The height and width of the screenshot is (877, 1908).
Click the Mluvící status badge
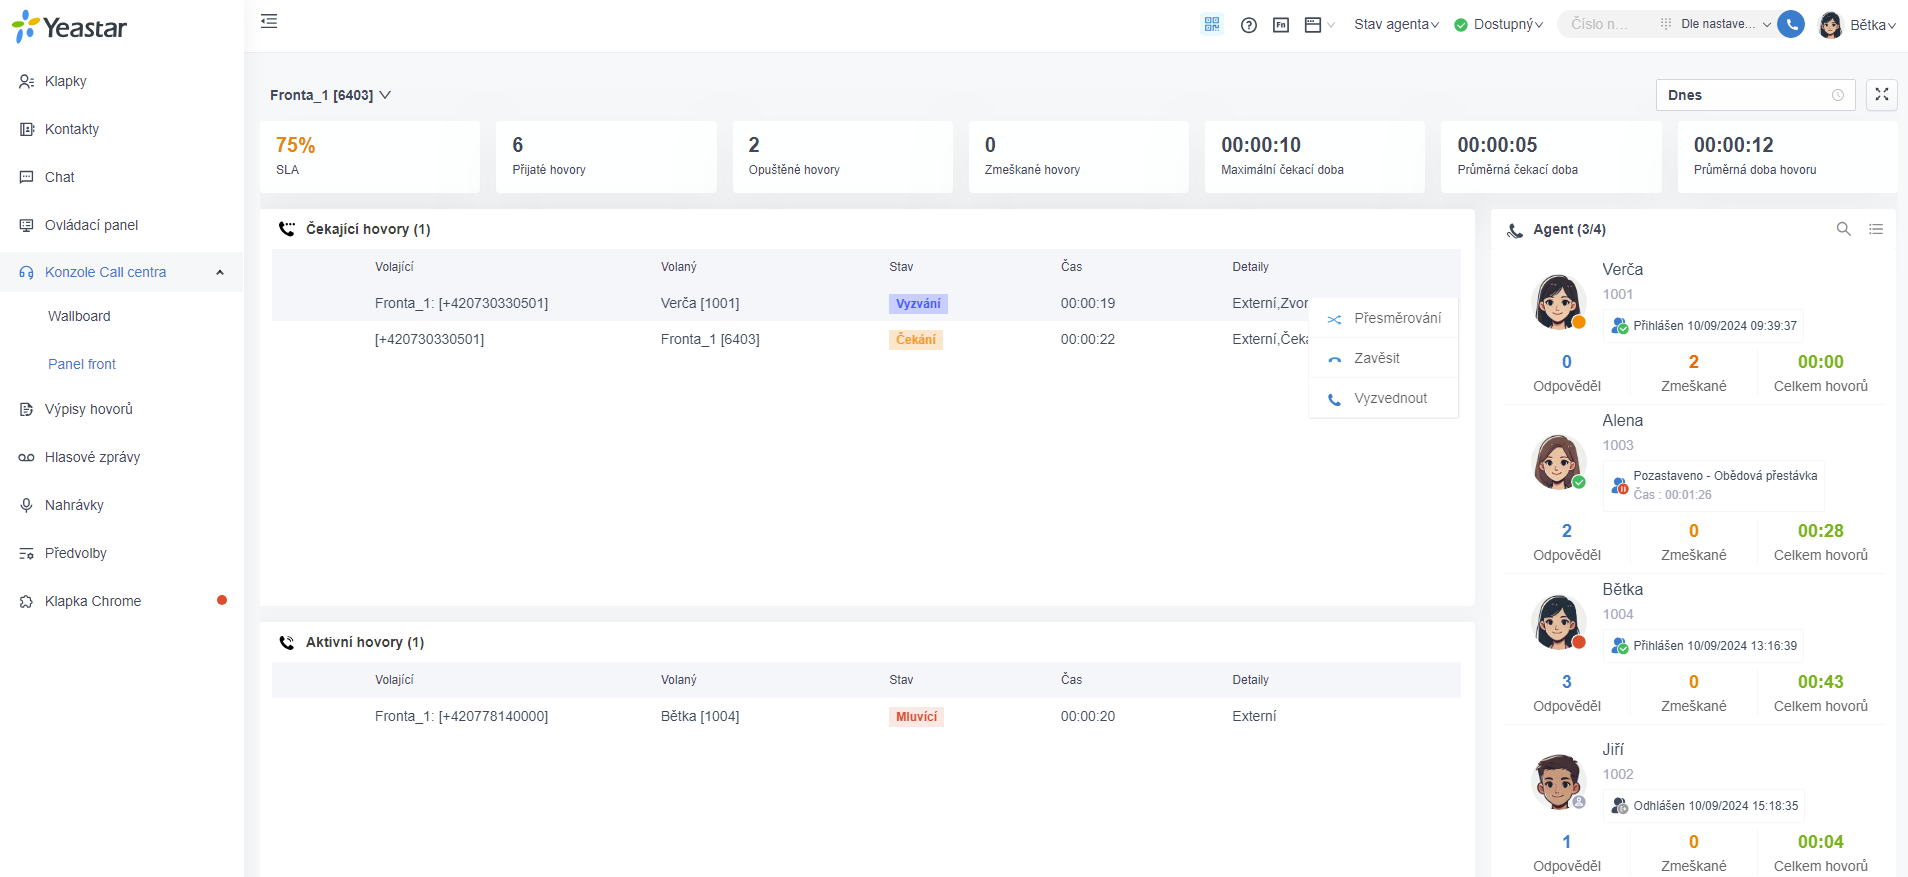coord(916,717)
